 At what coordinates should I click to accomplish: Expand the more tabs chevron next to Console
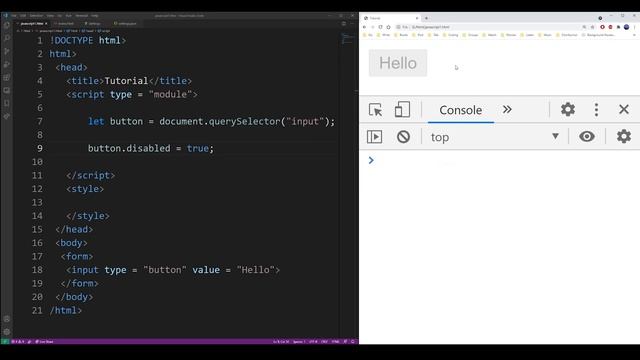[x=507, y=109]
